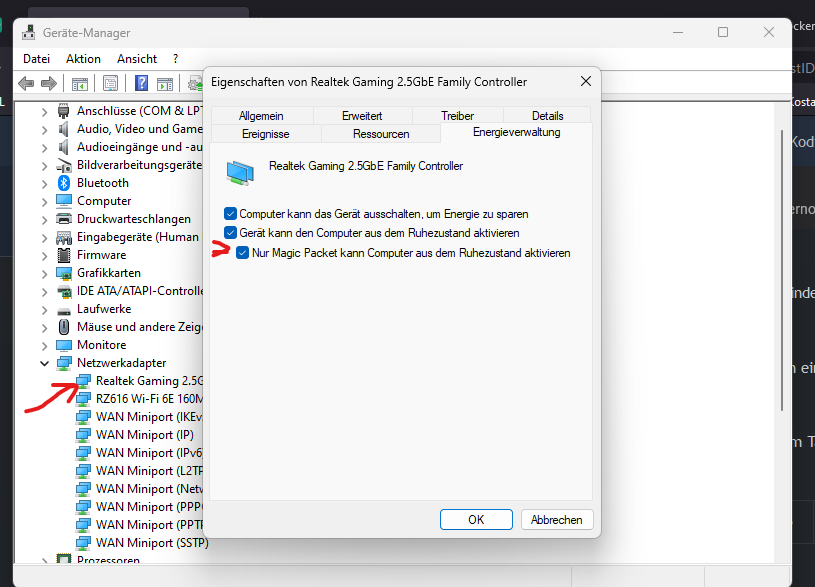Click the RZ616 Wi-Fi 6E adapter icon
The width and height of the screenshot is (815, 587).
click(x=83, y=399)
